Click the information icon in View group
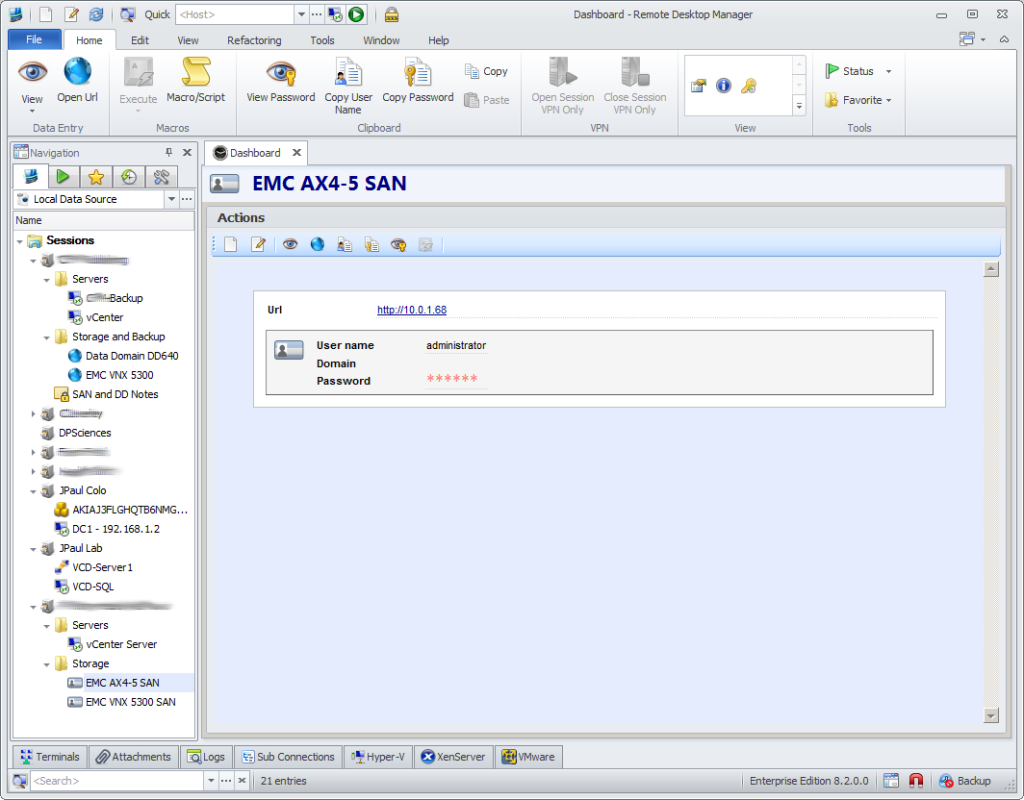Screen dimensions: 1024x800 tap(723, 86)
